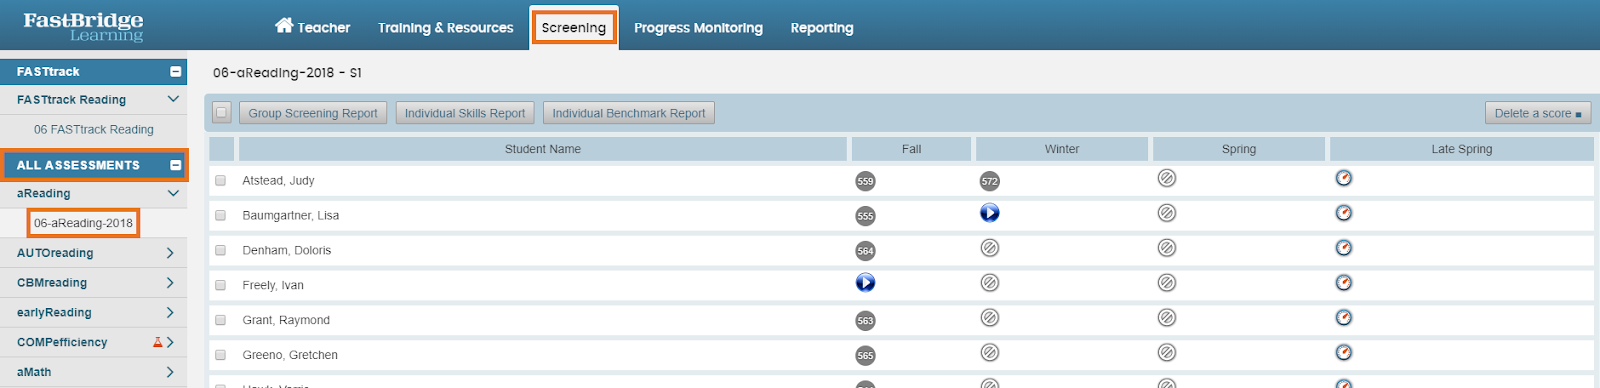The height and width of the screenshot is (388, 1600).
Task: Select 06 FASTtrack Reading in sidebar
Action: coord(94,130)
